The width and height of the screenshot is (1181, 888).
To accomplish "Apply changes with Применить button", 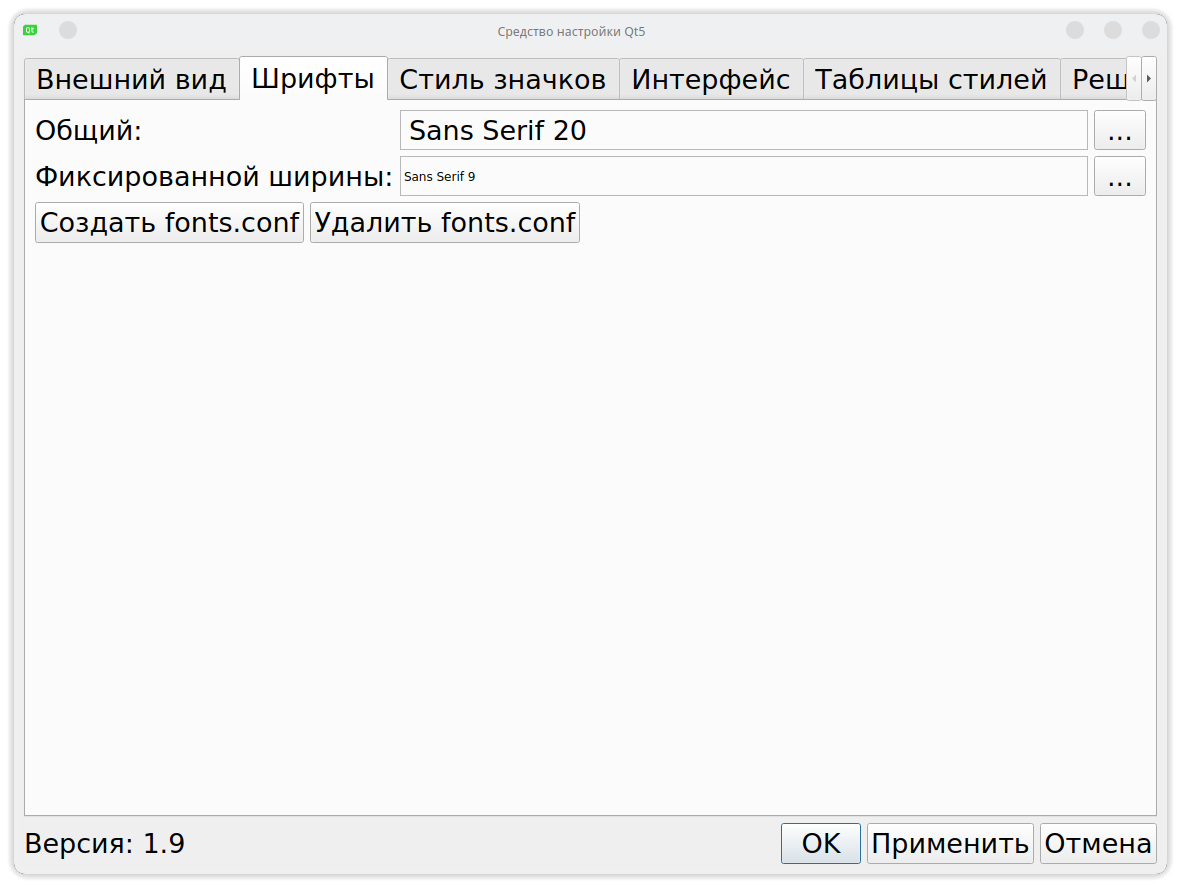I will [x=950, y=844].
